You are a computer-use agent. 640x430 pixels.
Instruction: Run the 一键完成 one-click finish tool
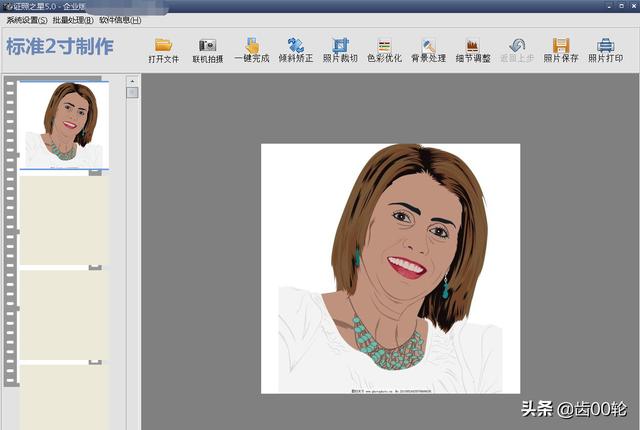point(251,45)
